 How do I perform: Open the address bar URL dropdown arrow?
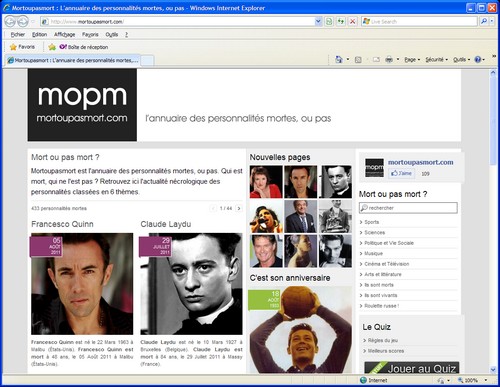tap(318, 22)
